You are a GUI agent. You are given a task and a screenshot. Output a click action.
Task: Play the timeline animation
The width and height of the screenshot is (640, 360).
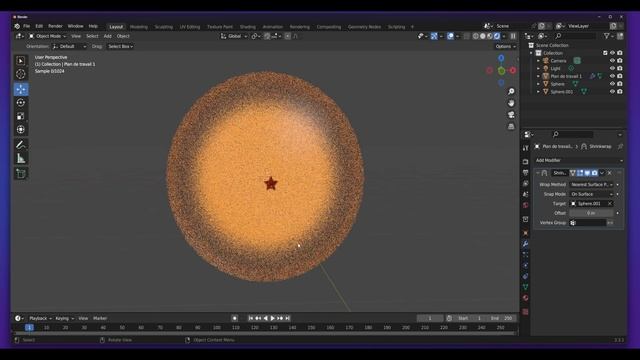(x=273, y=318)
